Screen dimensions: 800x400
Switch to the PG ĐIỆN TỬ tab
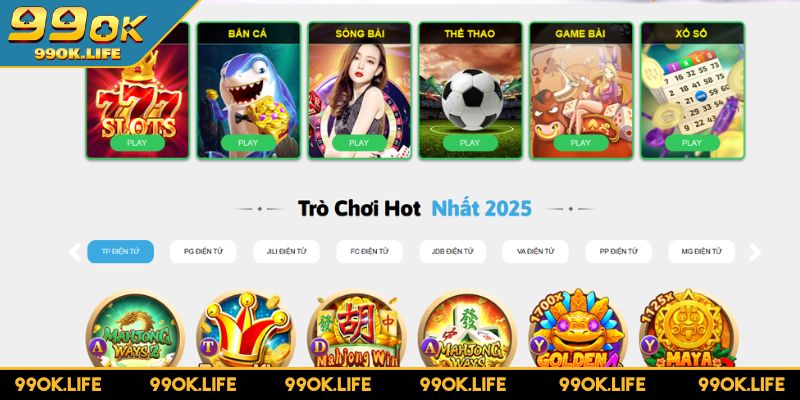[x=203, y=252]
